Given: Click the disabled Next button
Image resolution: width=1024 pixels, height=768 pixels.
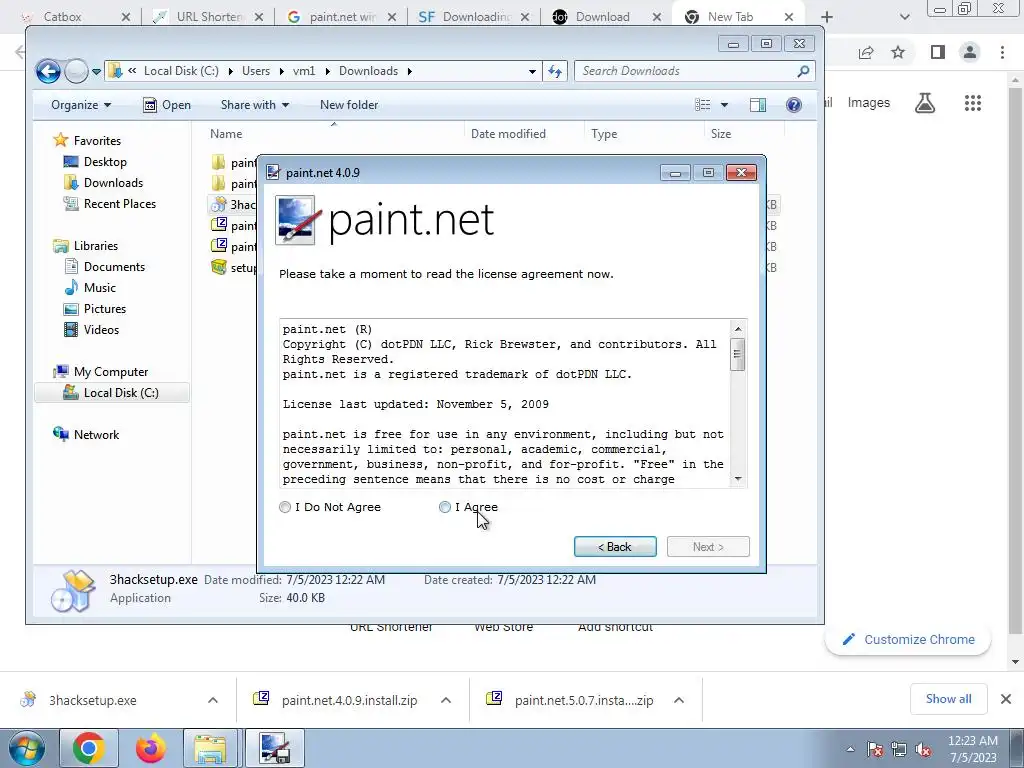Looking at the screenshot, I should tap(708, 547).
